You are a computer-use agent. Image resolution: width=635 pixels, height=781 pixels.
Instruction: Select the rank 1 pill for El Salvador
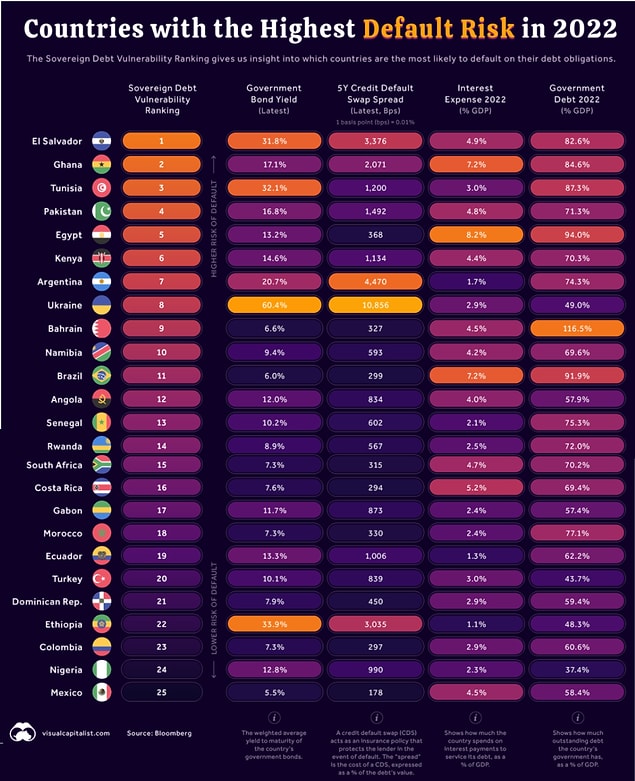pyautogui.click(x=161, y=141)
